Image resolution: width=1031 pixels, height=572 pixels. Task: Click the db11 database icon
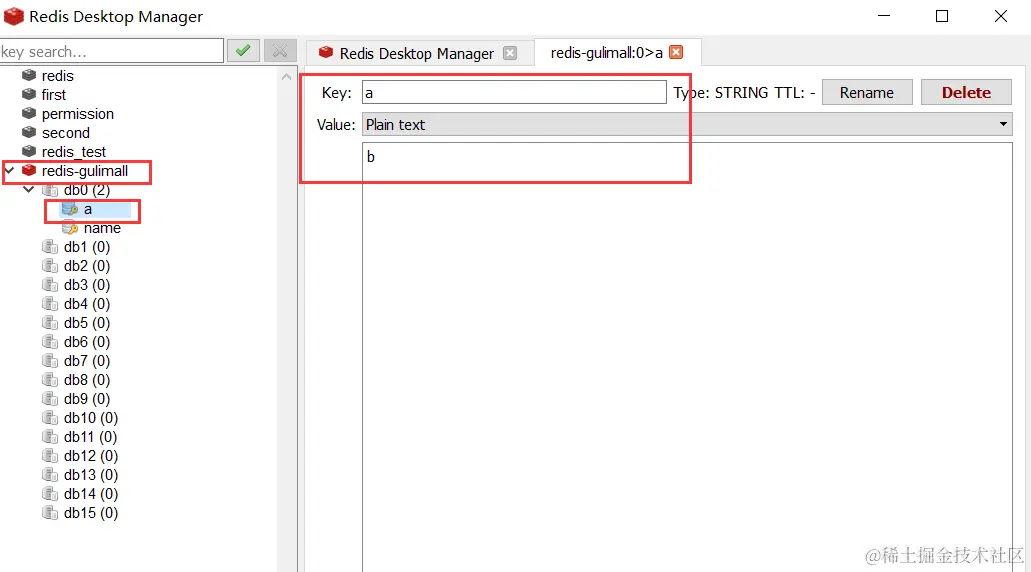coord(50,437)
